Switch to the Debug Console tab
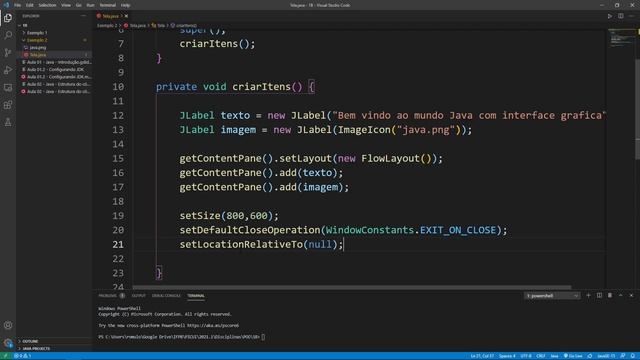640x360 pixels. point(166,296)
